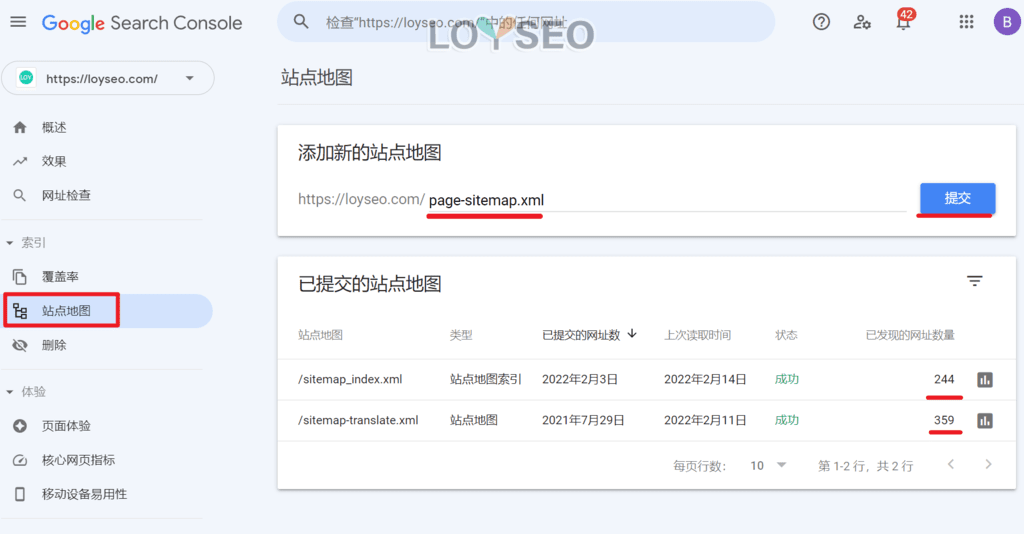The image size is (1024, 534).
Task: Click the 已发现的网址数量 column header
Action: point(910,335)
